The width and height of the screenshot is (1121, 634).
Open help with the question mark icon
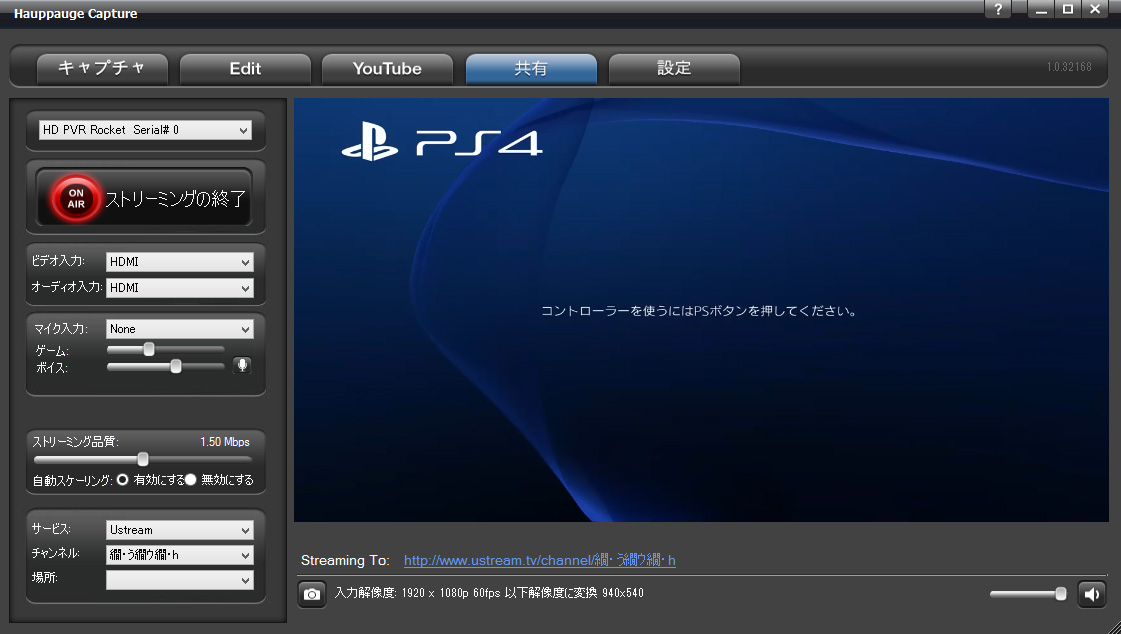998,9
